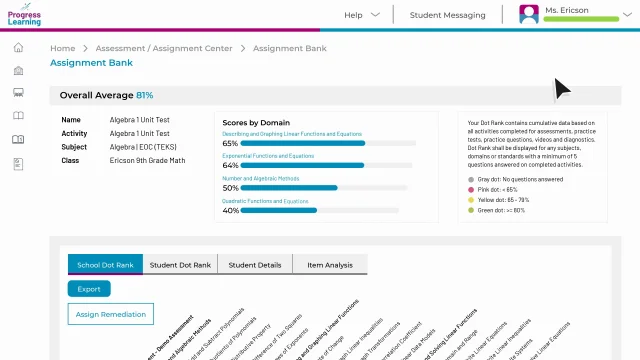The height and width of the screenshot is (360, 640).
Task: Select the School Dot Rank tab
Action: 105,264
